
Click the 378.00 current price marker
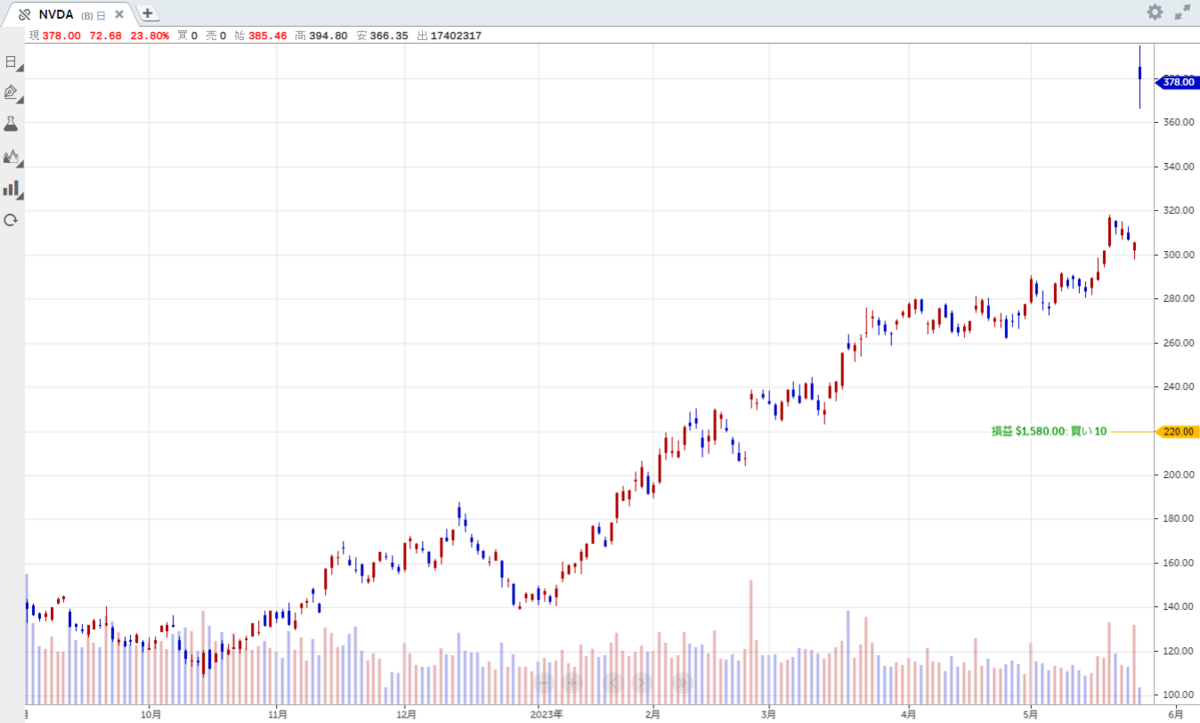point(1176,83)
